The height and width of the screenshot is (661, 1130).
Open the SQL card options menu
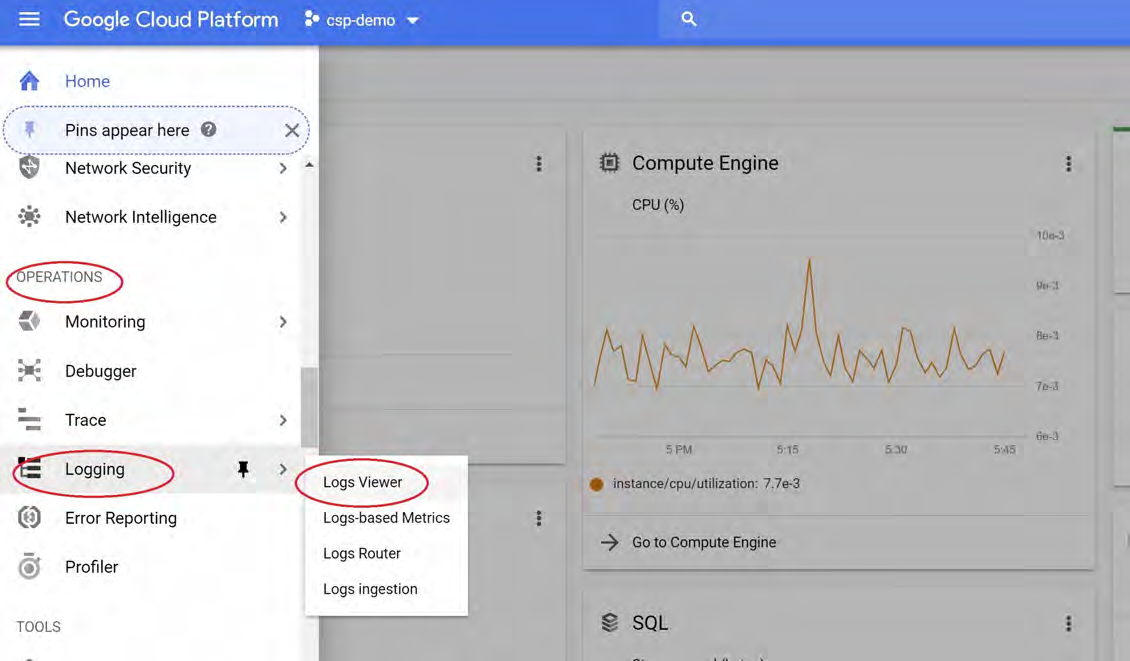1069,624
